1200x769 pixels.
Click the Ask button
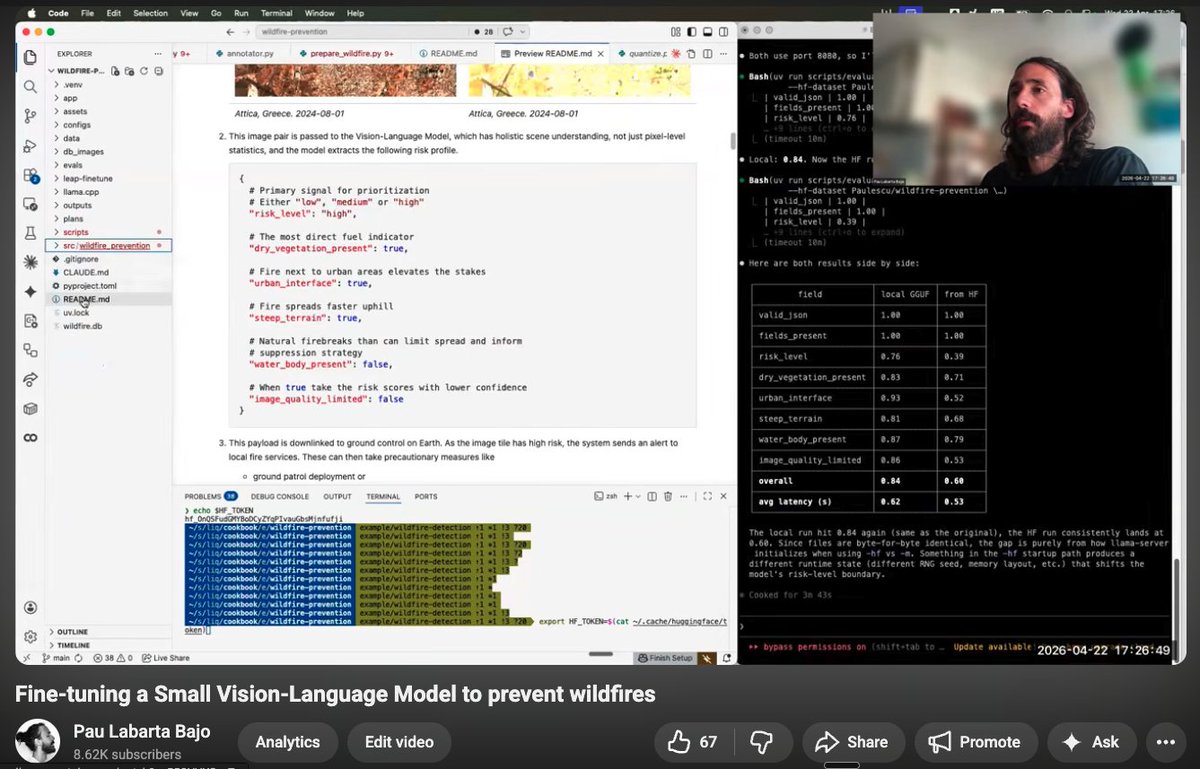(1091, 742)
